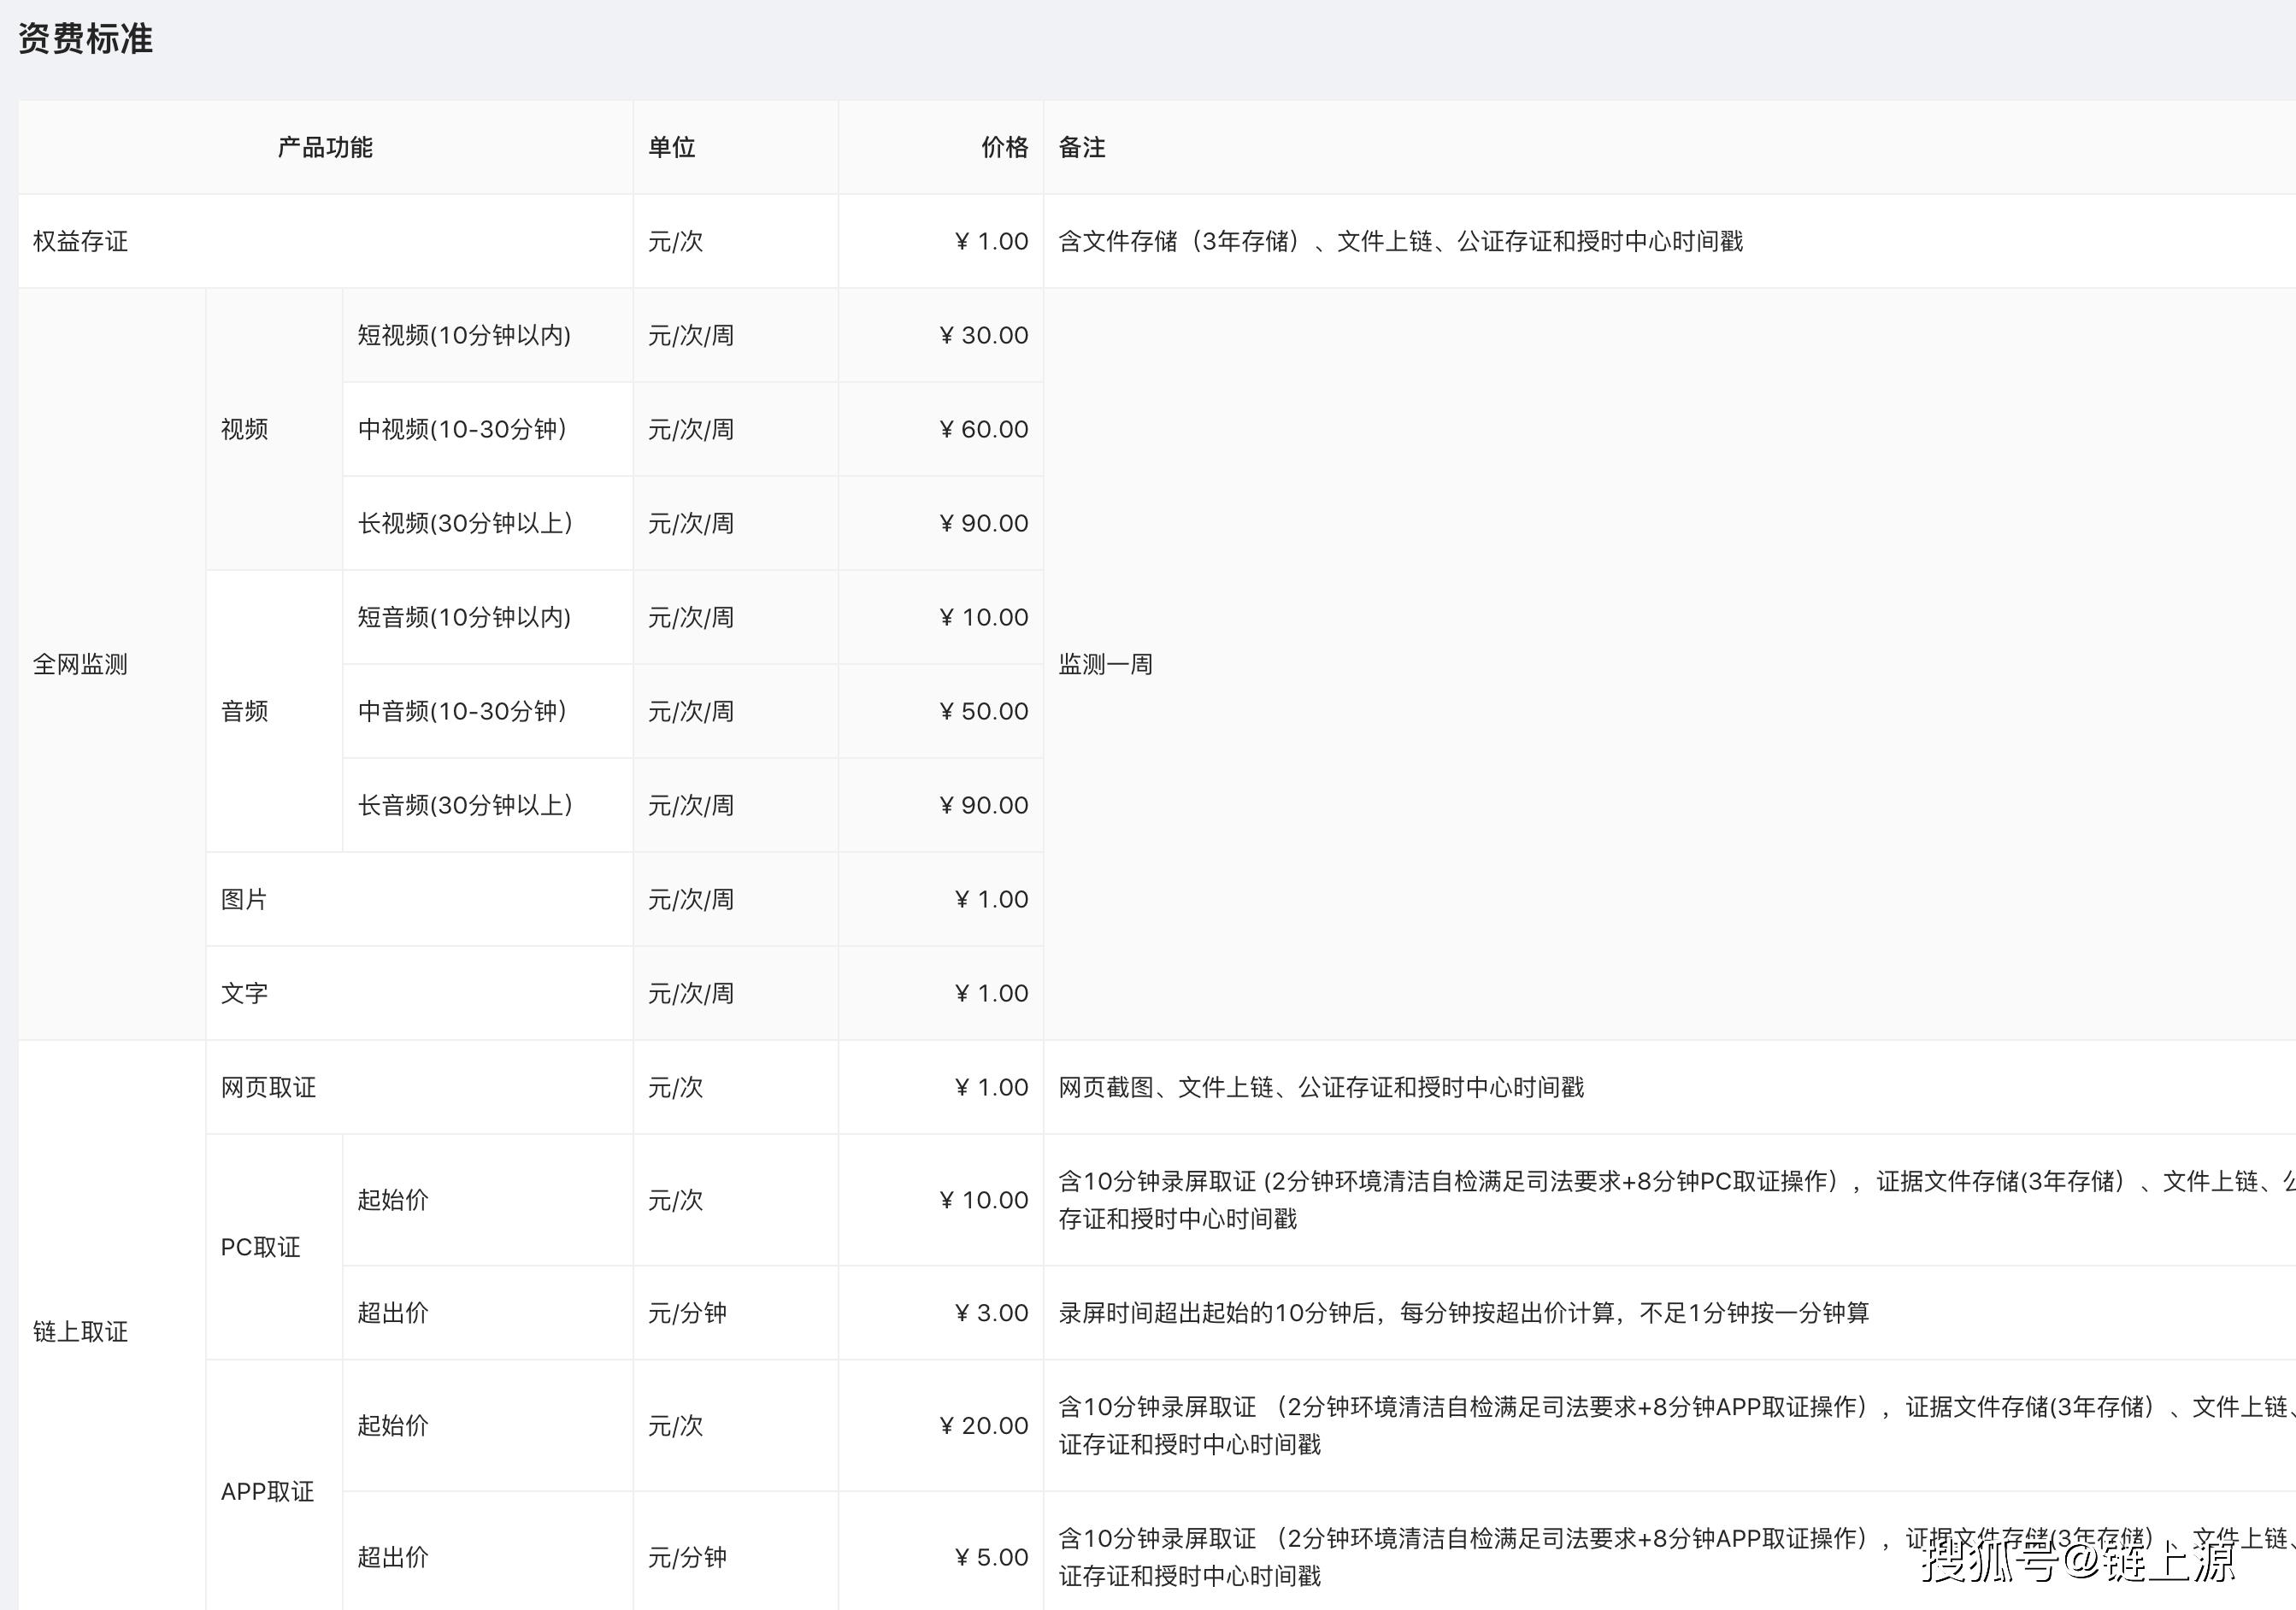Click the 产品功能 column header
This screenshot has height=1610, width=2296.
(x=324, y=148)
